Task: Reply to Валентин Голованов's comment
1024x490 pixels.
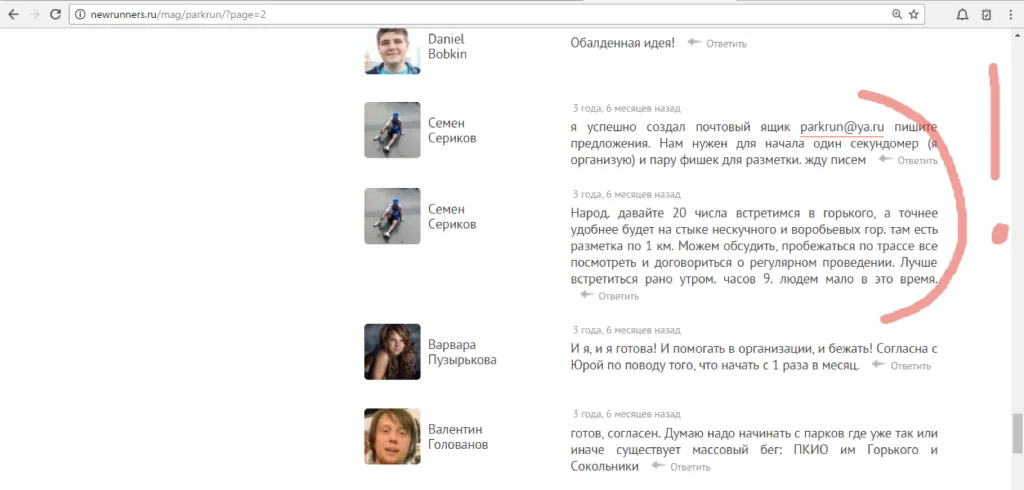Action: point(681,467)
